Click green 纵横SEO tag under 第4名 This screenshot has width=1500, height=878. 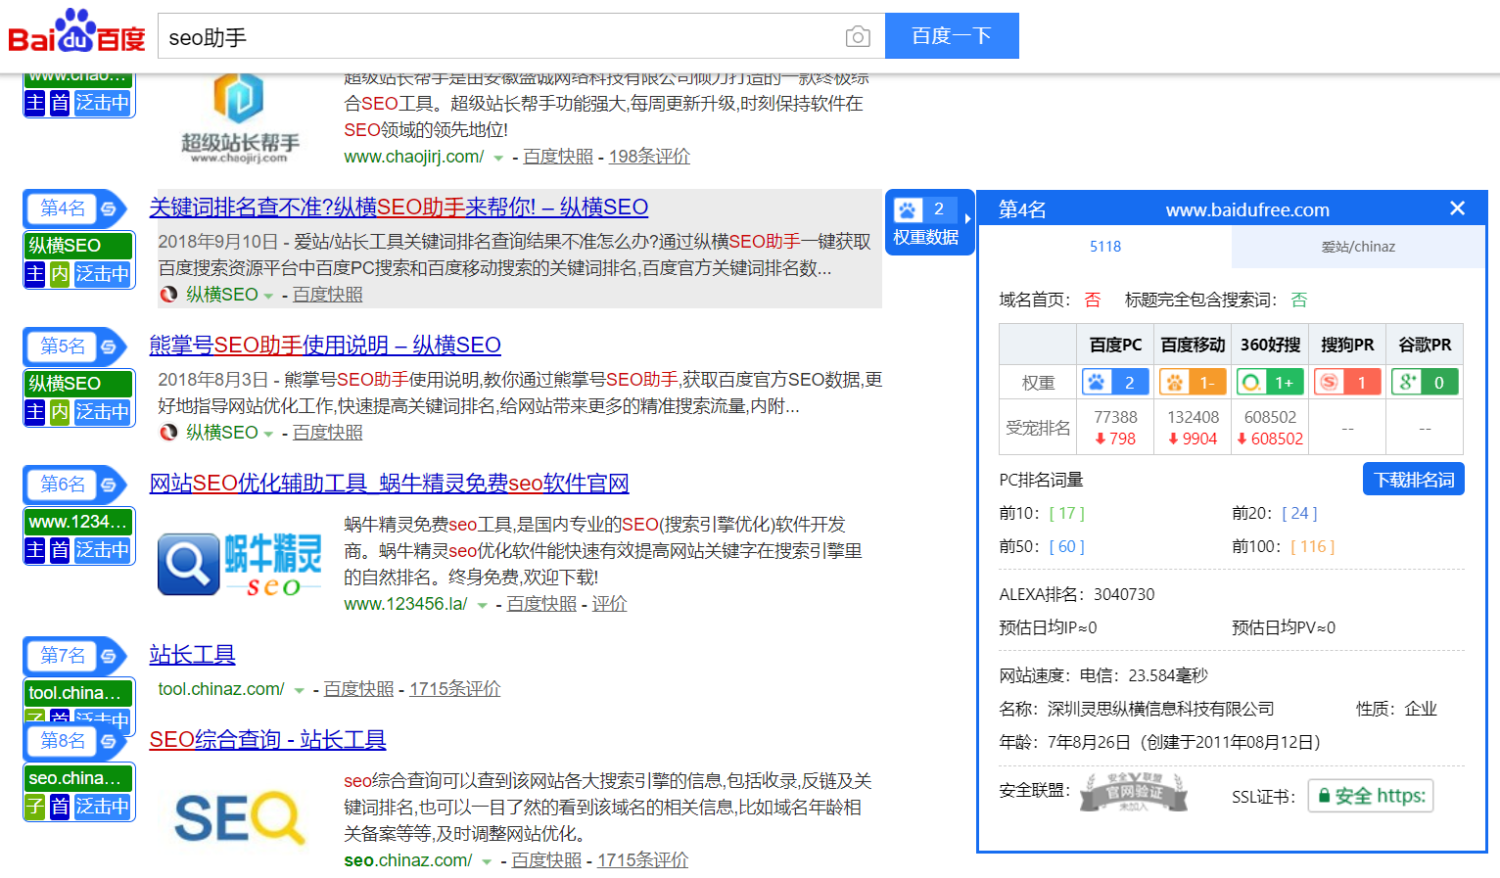(x=79, y=245)
